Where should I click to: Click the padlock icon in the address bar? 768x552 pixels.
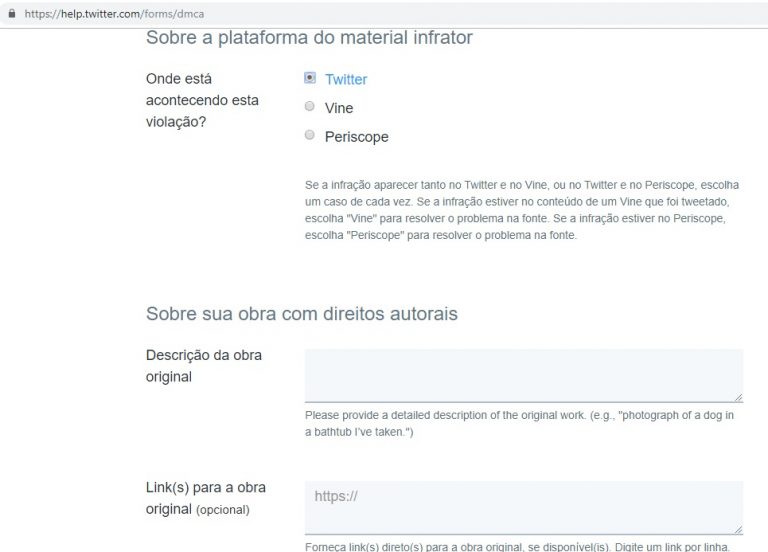(12, 15)
